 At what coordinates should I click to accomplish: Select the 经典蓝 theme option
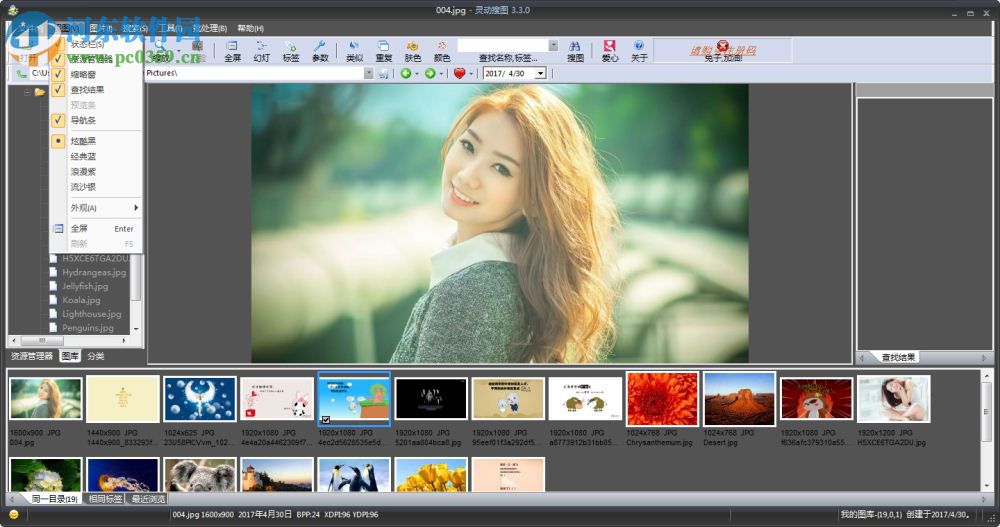(x=83, y=157)
